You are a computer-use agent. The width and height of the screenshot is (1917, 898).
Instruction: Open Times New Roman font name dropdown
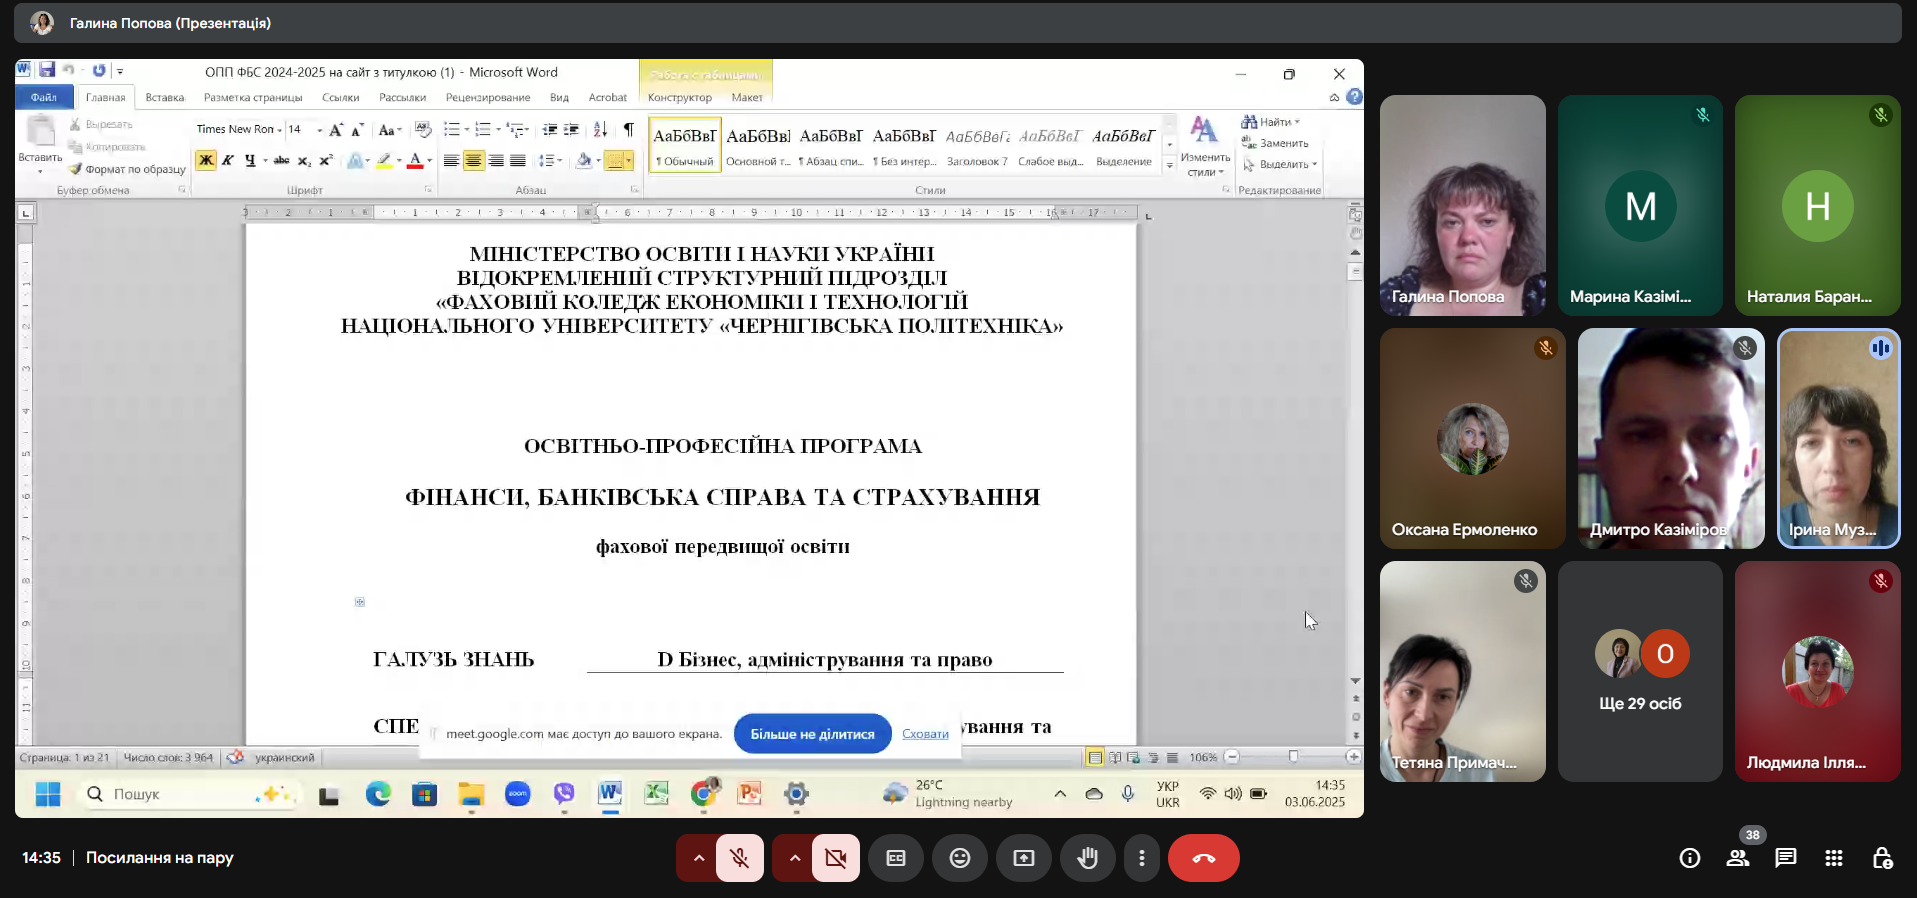(x=280, y=130)
